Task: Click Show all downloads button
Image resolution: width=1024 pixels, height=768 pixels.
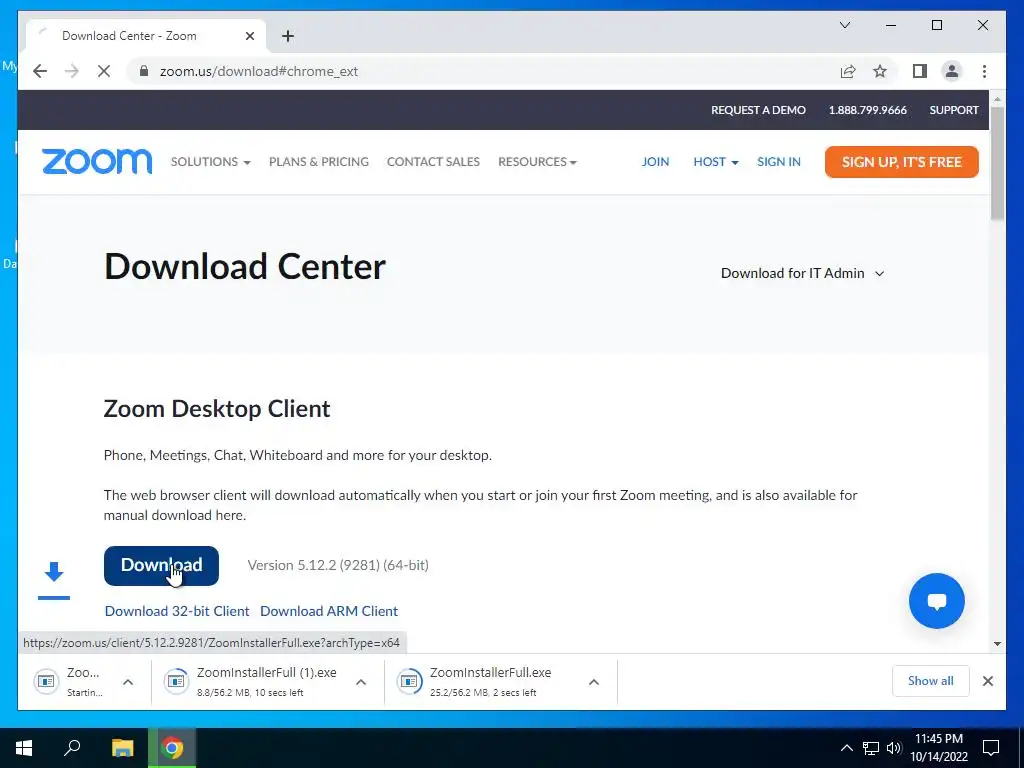Action: coord(931,681)
